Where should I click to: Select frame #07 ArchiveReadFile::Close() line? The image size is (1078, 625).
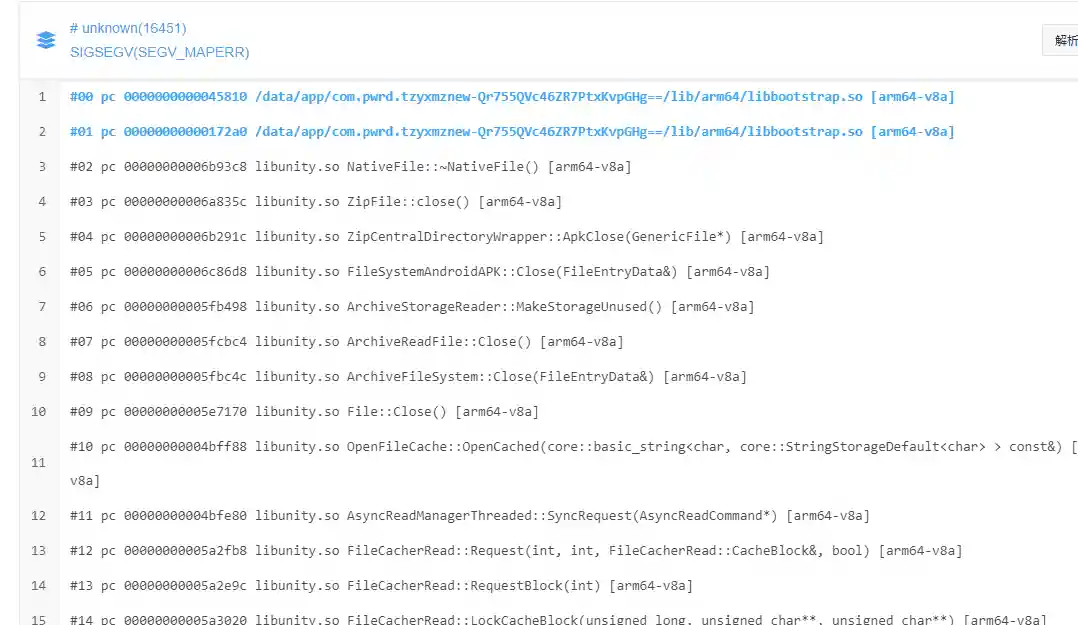point(346,342)
